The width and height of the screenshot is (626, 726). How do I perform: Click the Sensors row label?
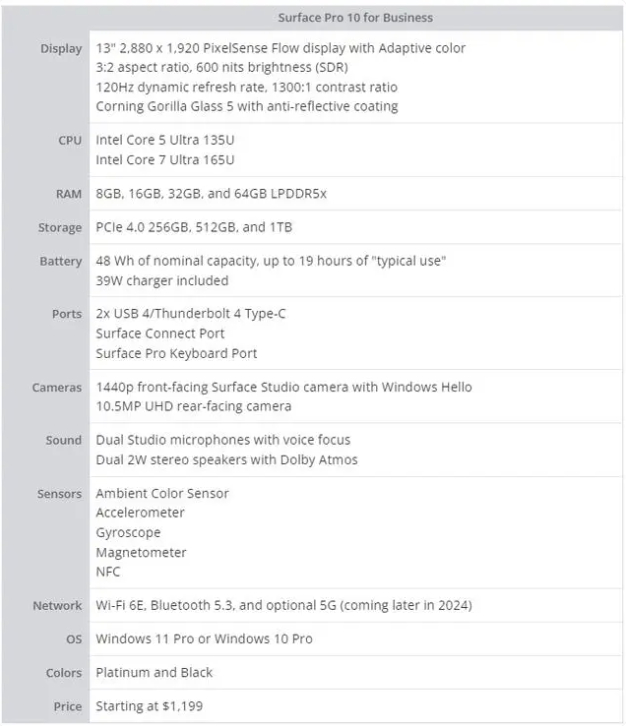click(x=59, y=493)
